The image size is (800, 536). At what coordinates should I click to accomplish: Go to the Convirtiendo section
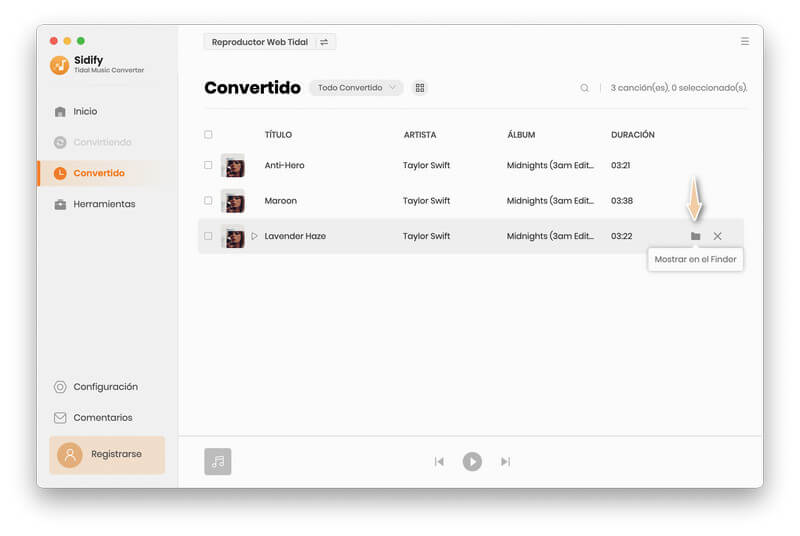[x=102, y=142]
